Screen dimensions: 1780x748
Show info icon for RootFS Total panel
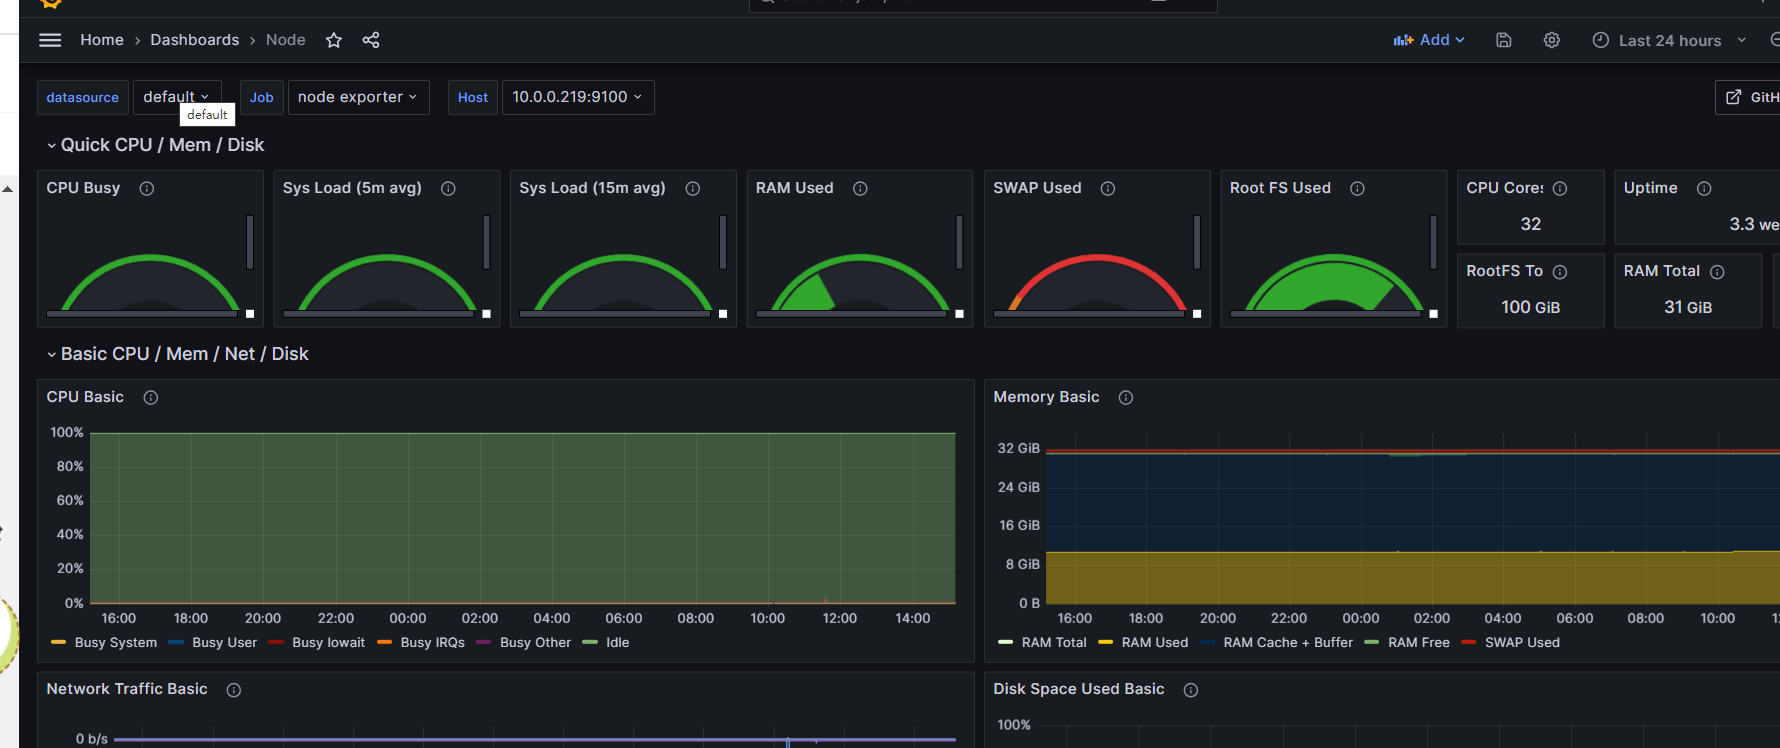click(x=1560, y=272)
